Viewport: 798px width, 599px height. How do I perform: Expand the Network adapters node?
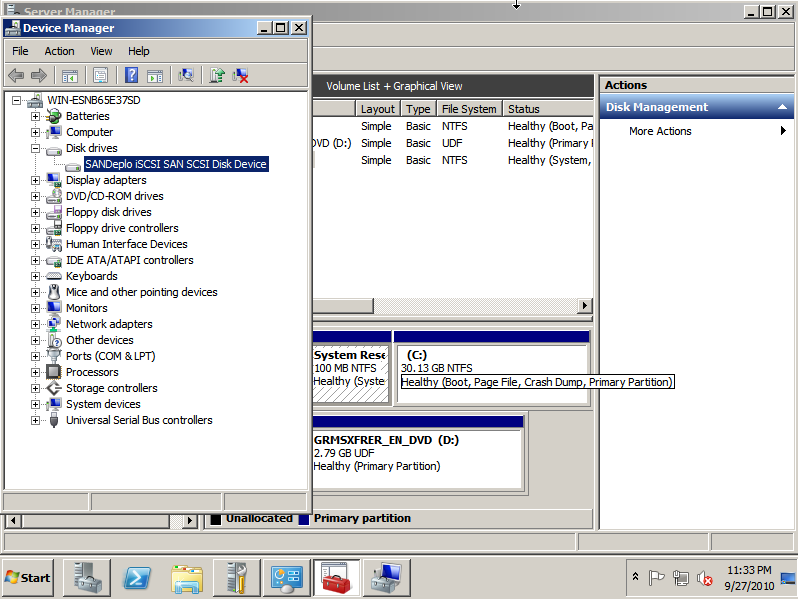pyautogui.click(x=35, y=324)
